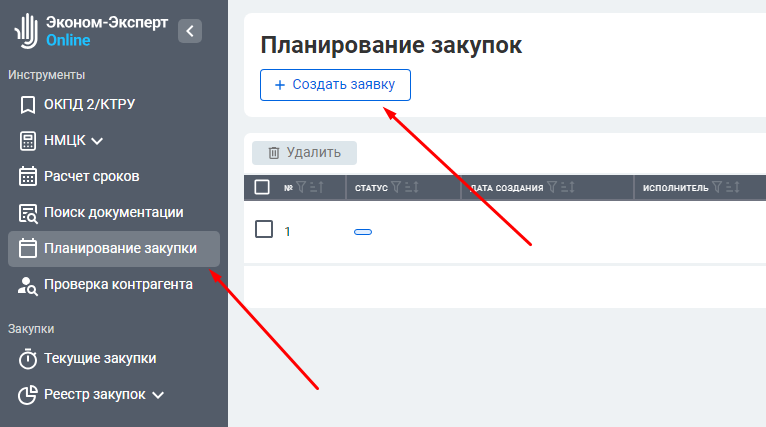Click the НМЦК calculator icon

(x=27, y=141)
